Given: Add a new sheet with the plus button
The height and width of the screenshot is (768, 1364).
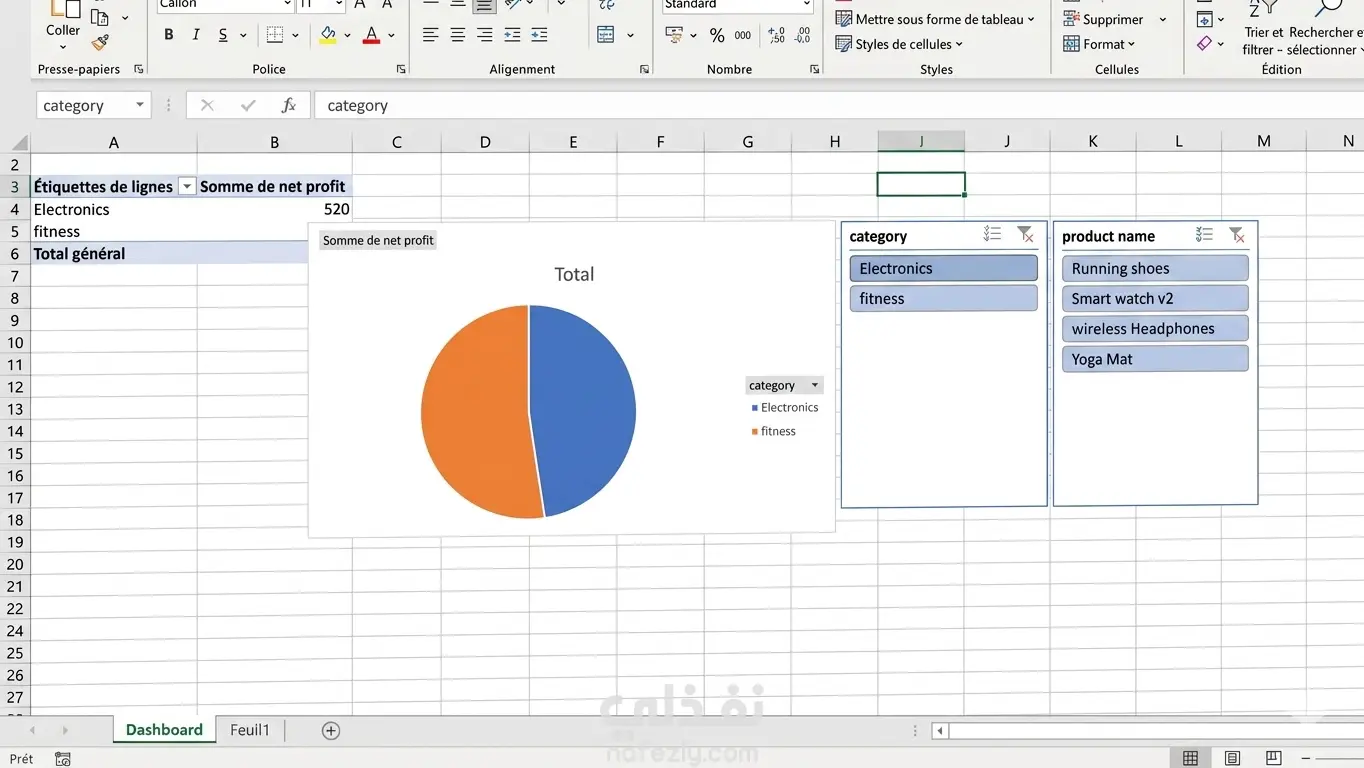Looking at the screenshot, I should [x=331, y=731].
